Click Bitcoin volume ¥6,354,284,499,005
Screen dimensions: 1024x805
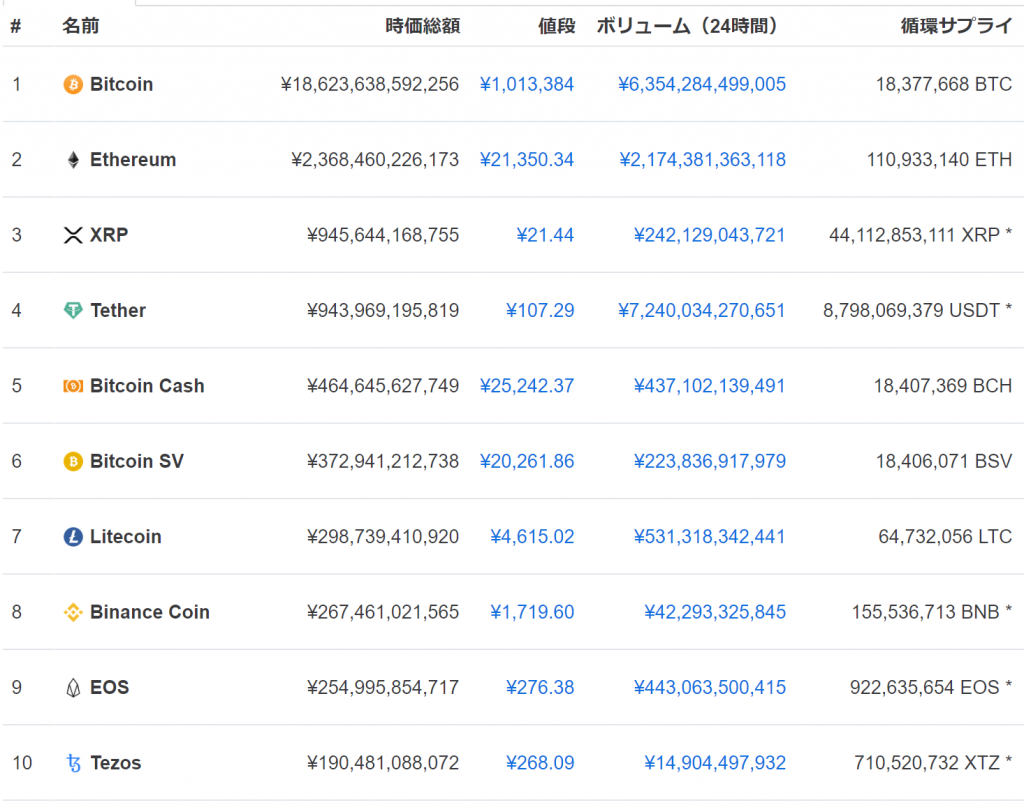(702, 84)
